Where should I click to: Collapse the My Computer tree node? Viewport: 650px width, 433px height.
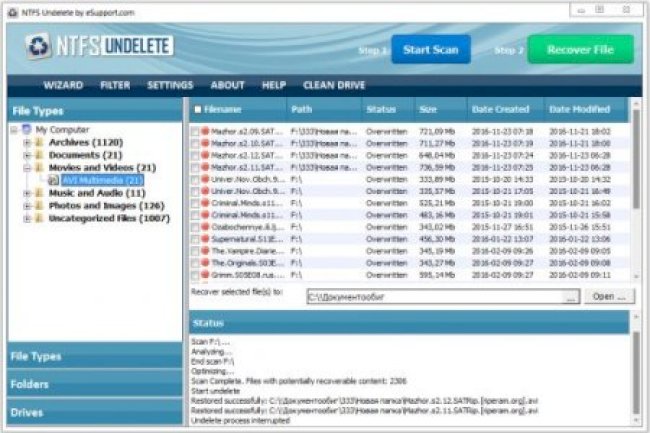(x=14, y=130)
